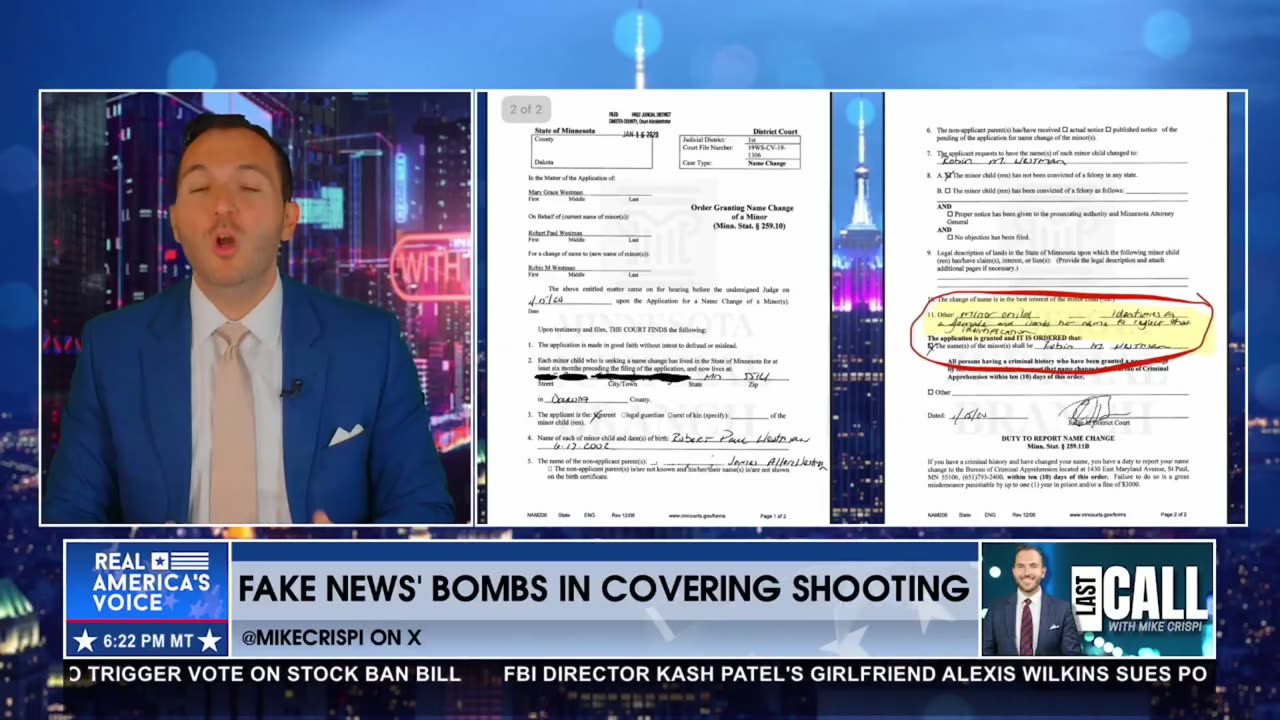The image size is (1280, 720).
Task: Click the star left of 6:22 PM MT
Action: point(85,641)
